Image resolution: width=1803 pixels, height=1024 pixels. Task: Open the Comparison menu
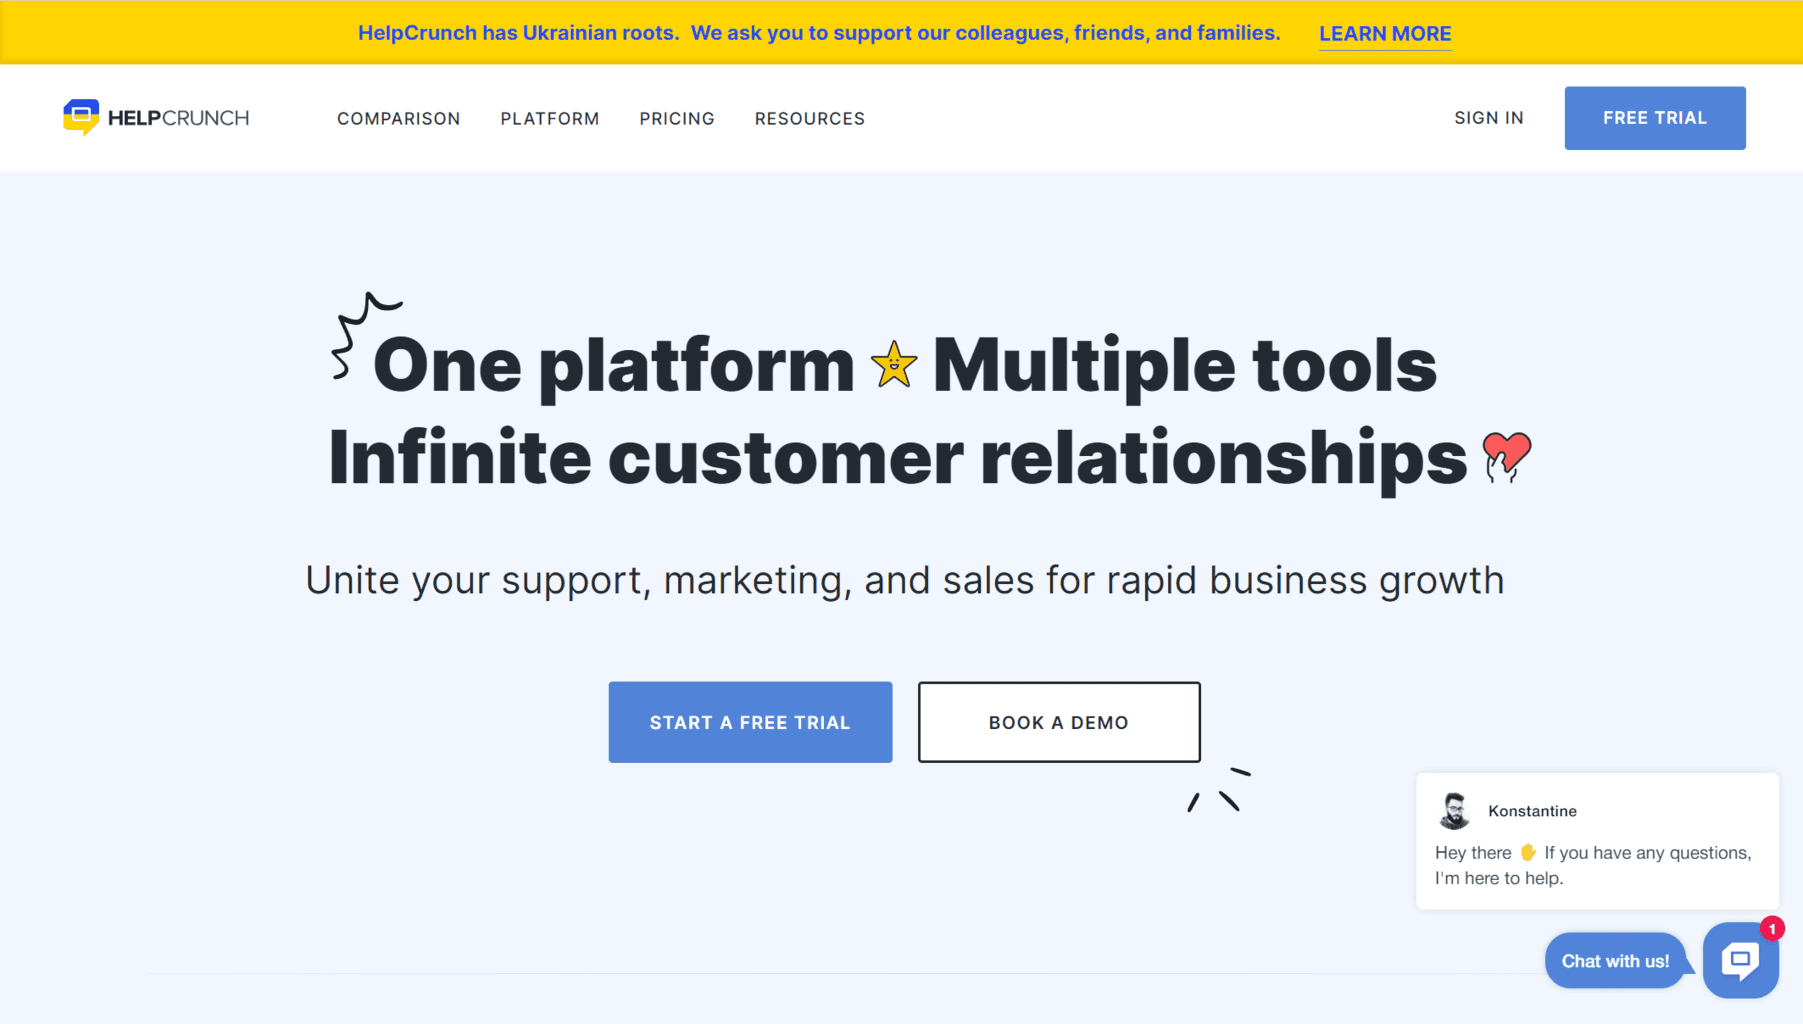coord(399,118)
